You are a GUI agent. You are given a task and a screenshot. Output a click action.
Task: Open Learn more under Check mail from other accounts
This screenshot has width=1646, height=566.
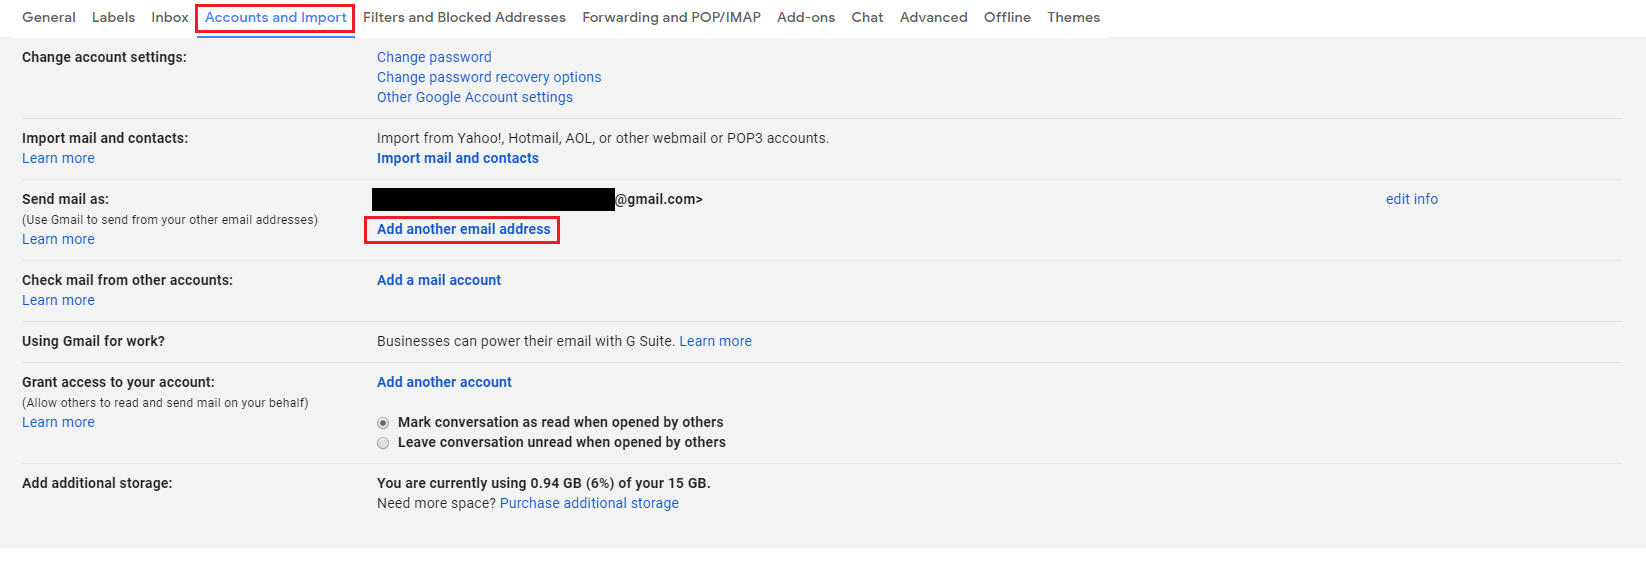tap(58, 300)
